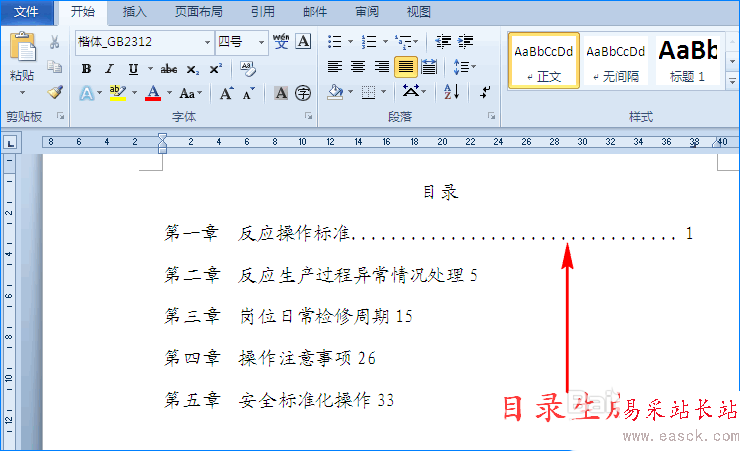The width and height of the screenshot is (740, 451).
Task: Click the Increase Indent icon
Action: pos(465,42)
